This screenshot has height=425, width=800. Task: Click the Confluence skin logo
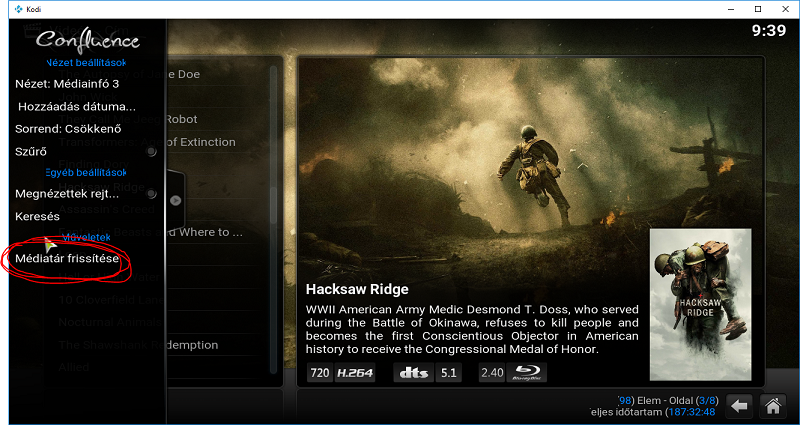pos(88,42)
